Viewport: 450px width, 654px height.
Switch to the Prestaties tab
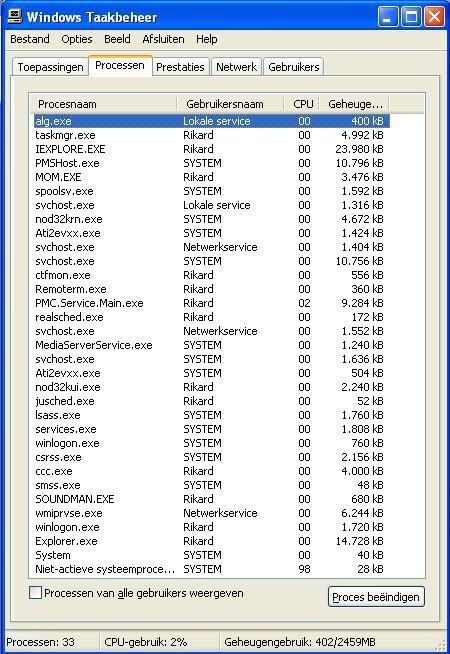[180, 67]
